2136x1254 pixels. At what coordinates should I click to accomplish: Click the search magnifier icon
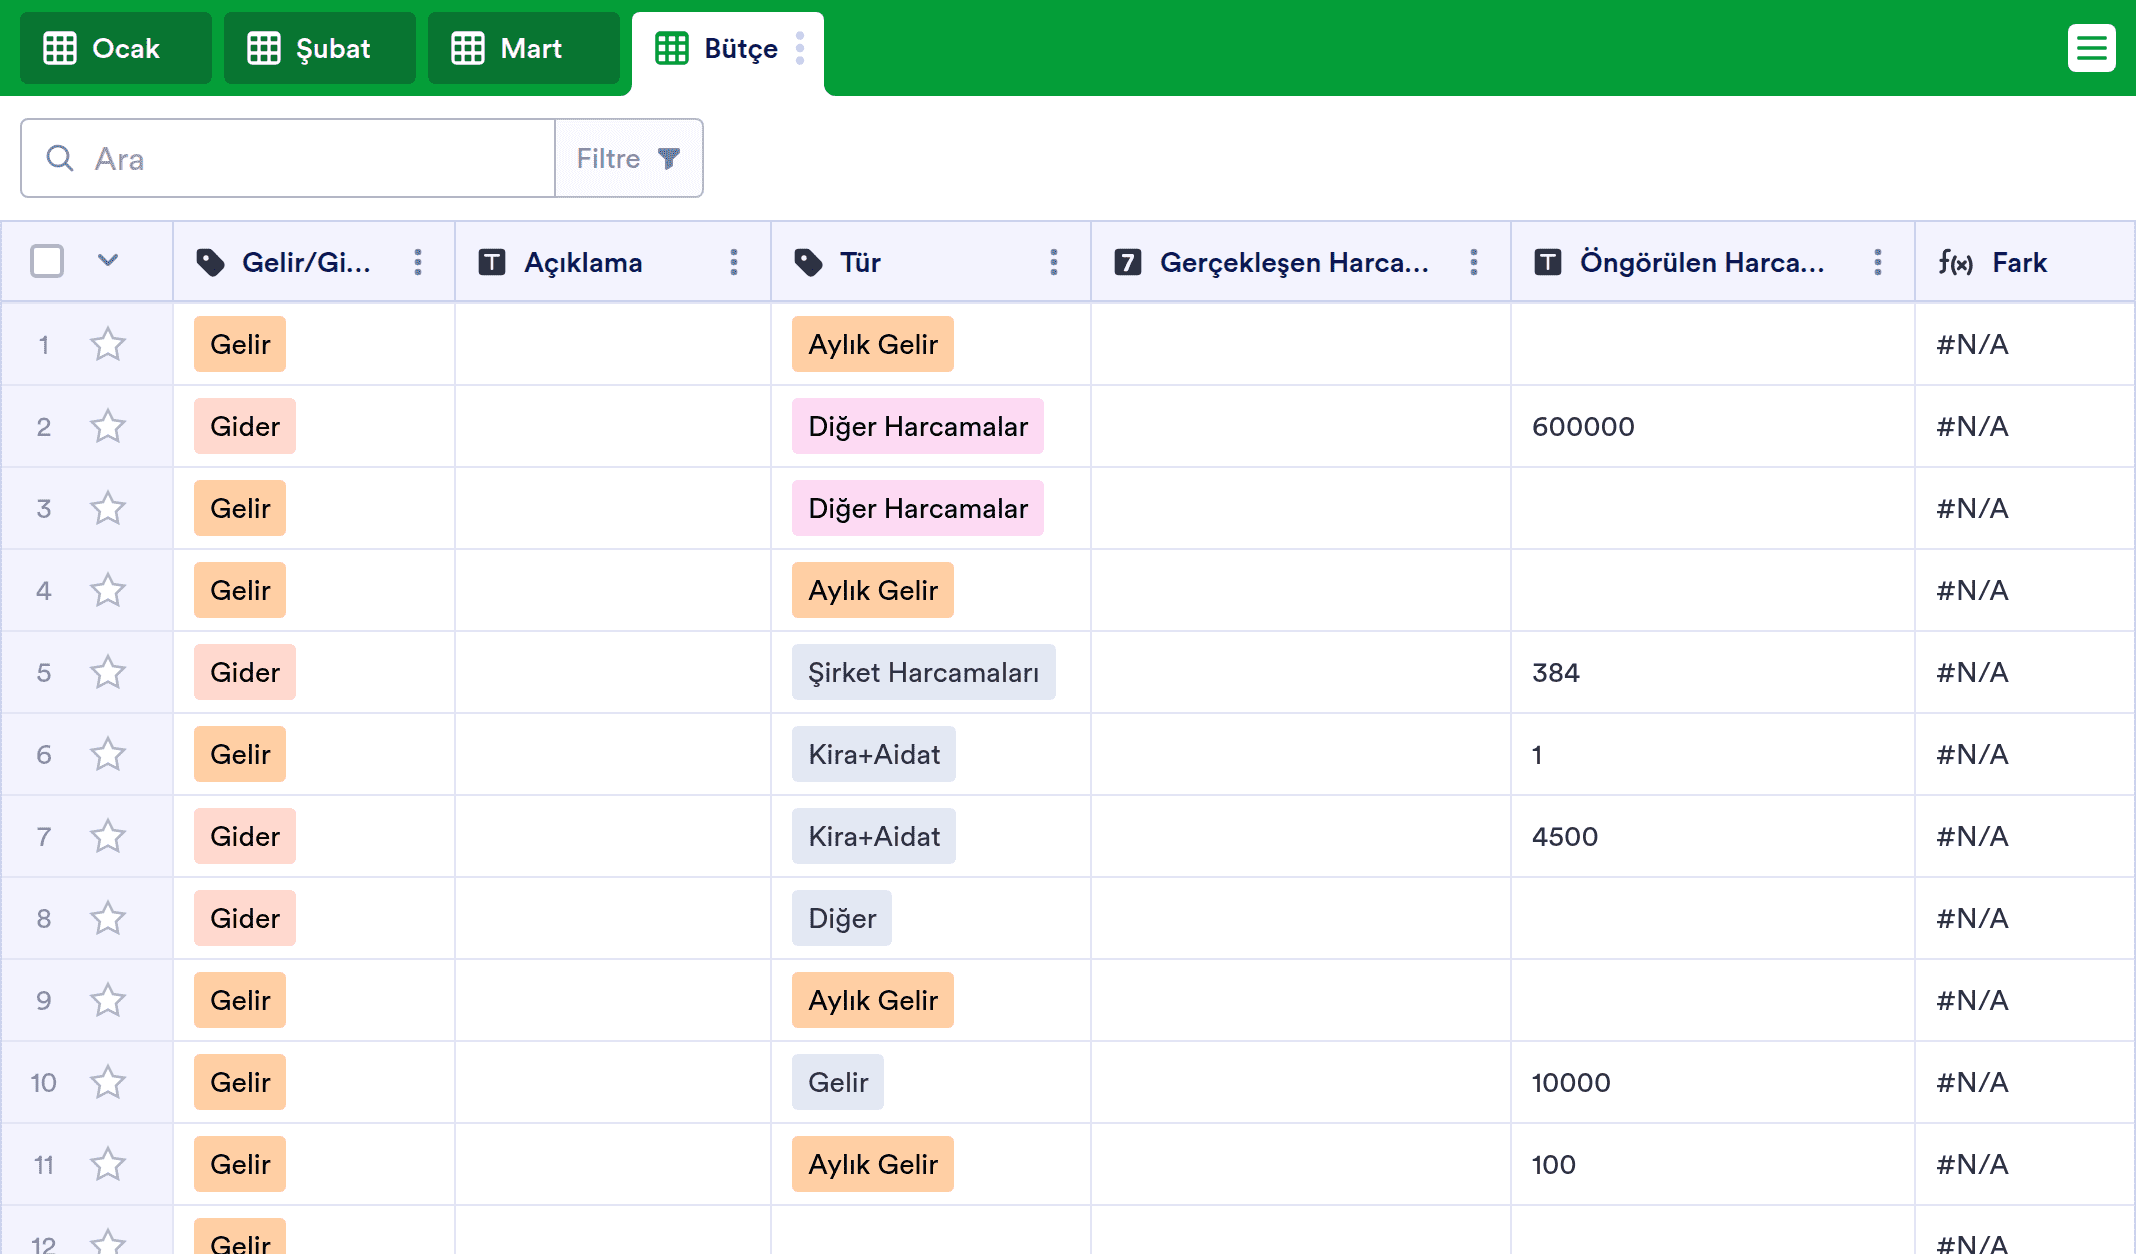point(60,158)
